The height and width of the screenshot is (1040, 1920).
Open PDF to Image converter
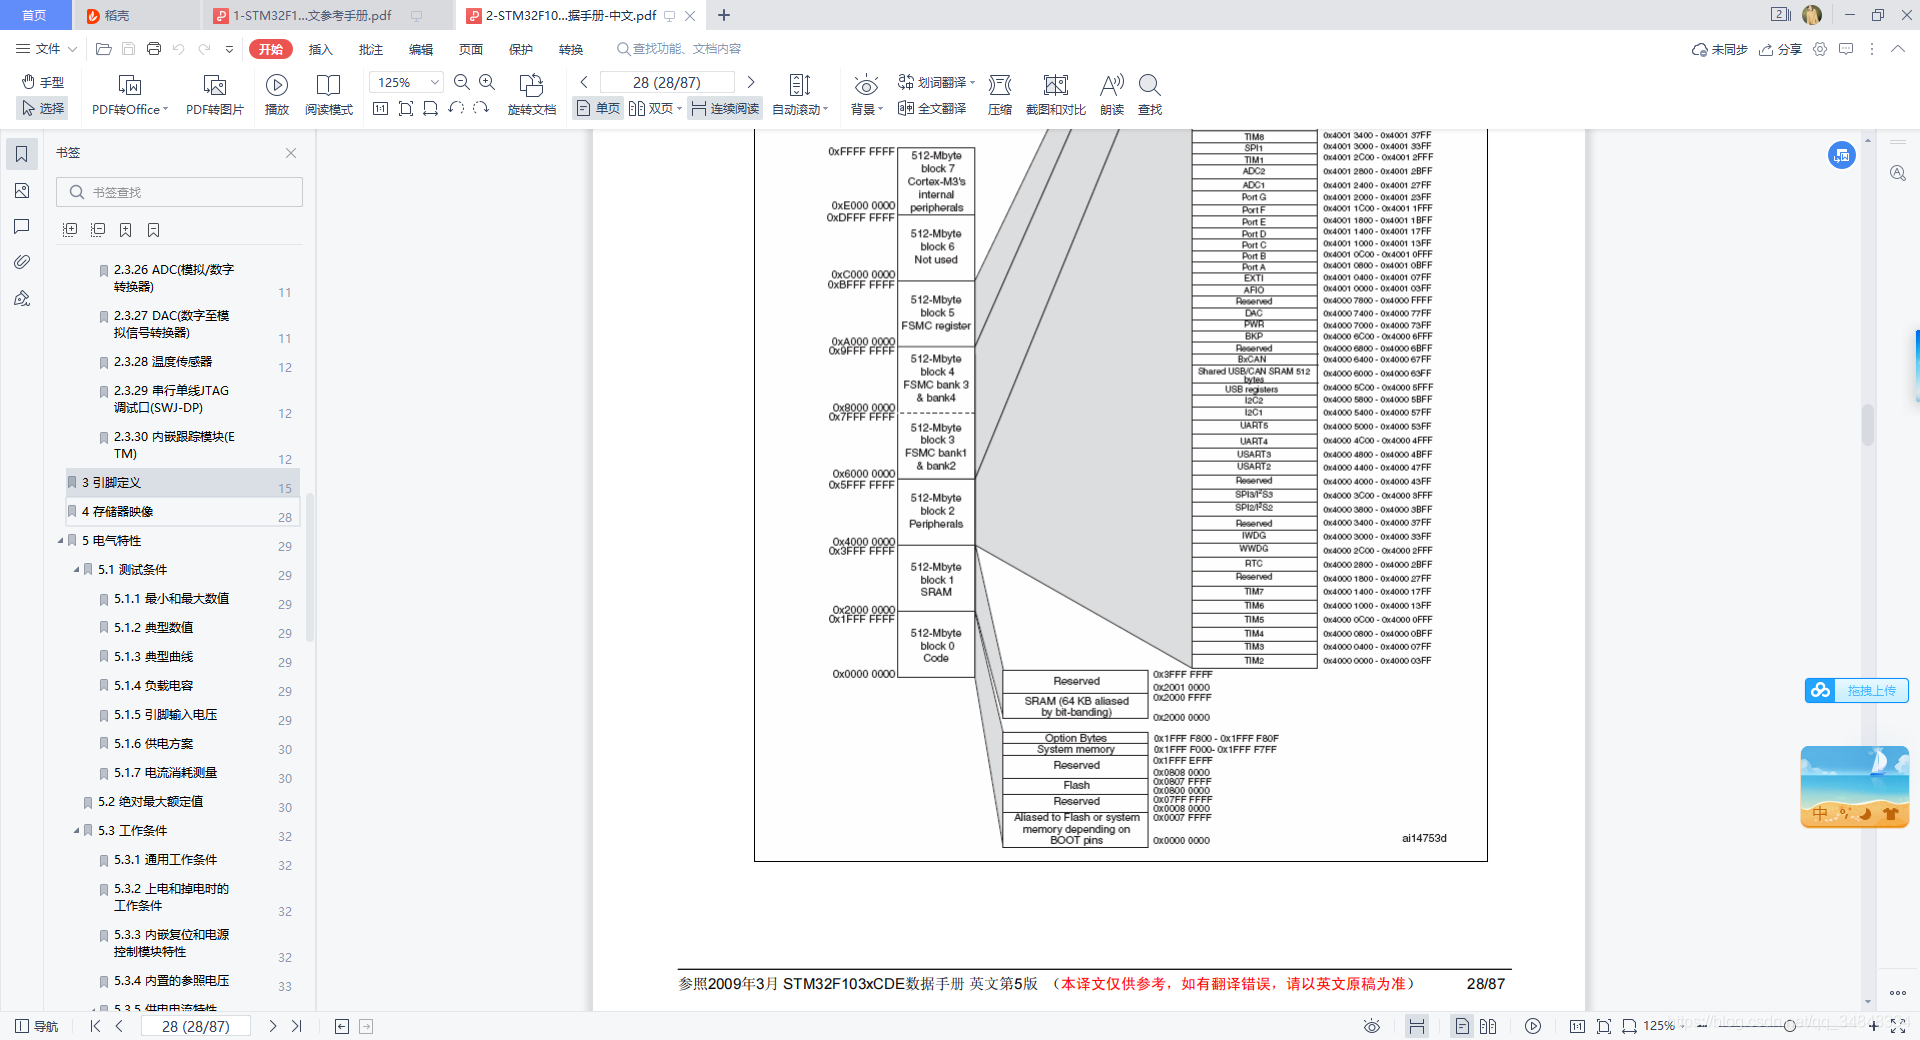tap(215, 96)
